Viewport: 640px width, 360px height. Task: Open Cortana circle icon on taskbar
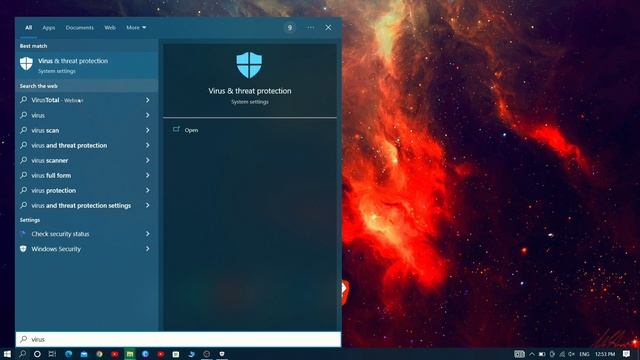coord(37,354)
